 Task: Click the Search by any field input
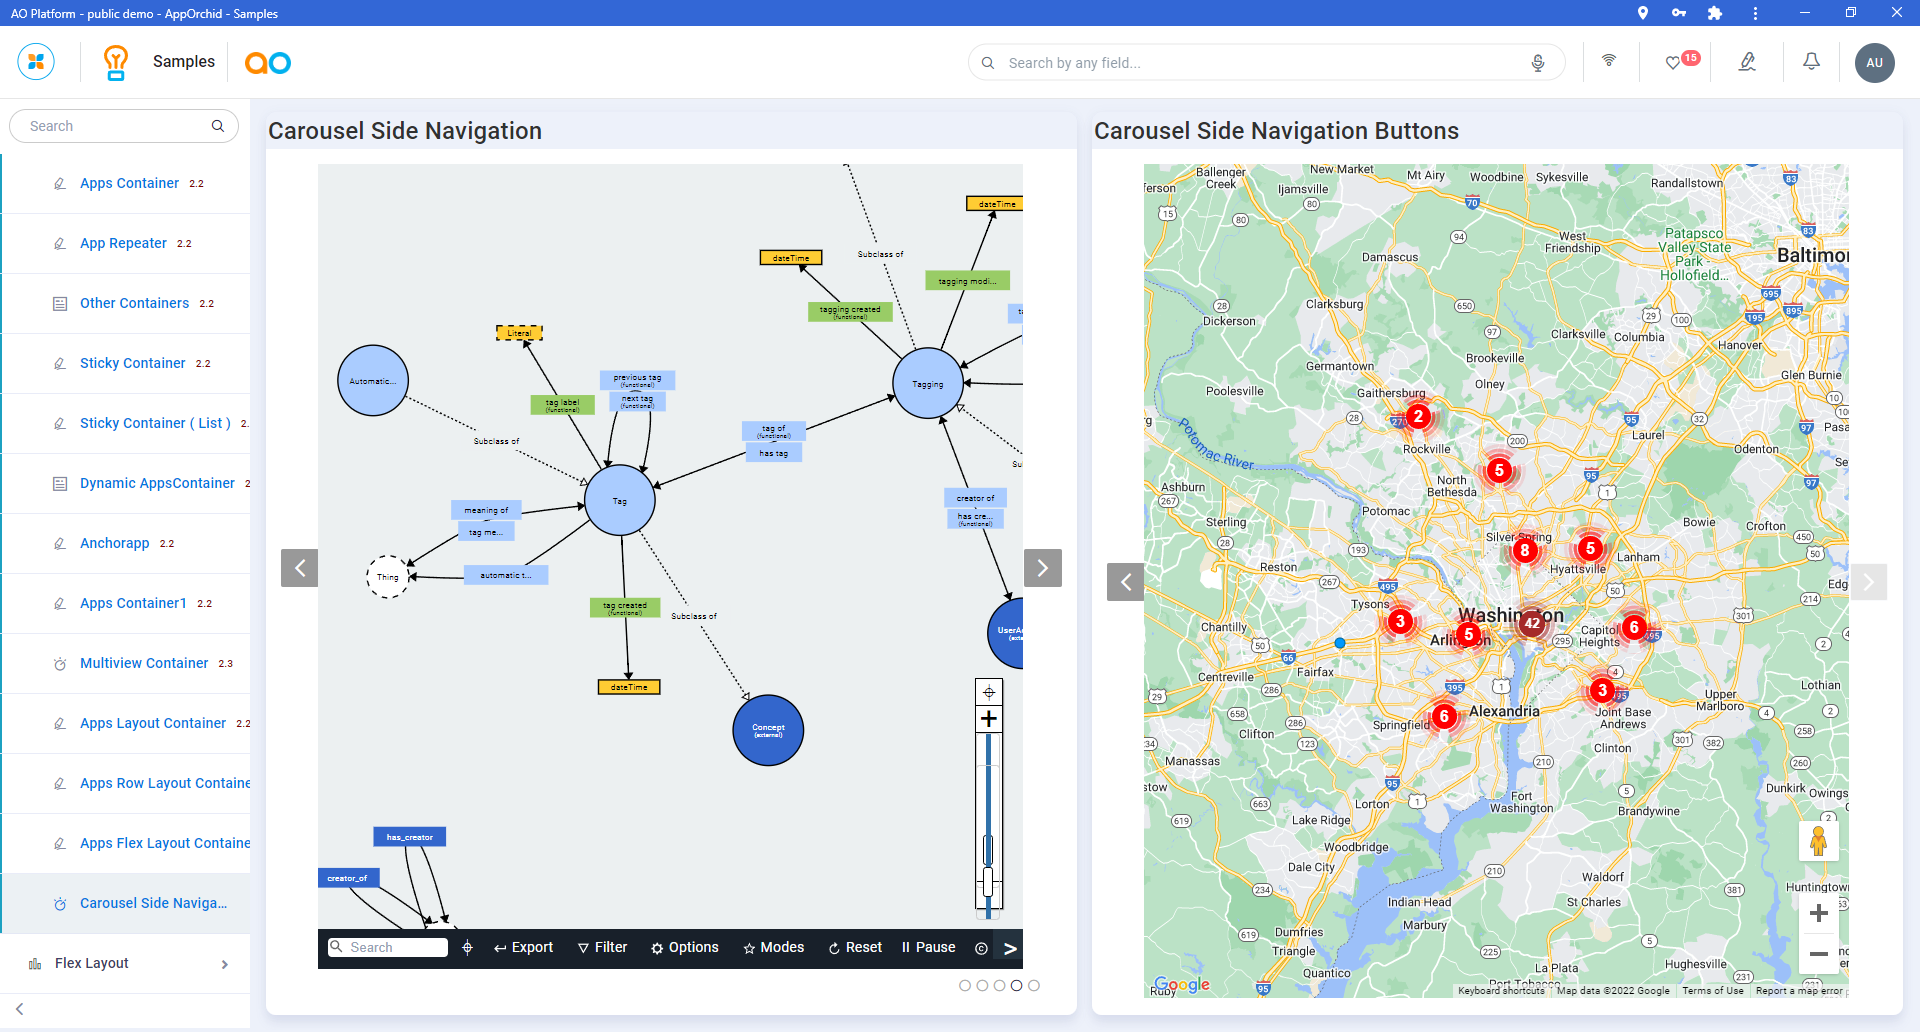pos(1260,63)
